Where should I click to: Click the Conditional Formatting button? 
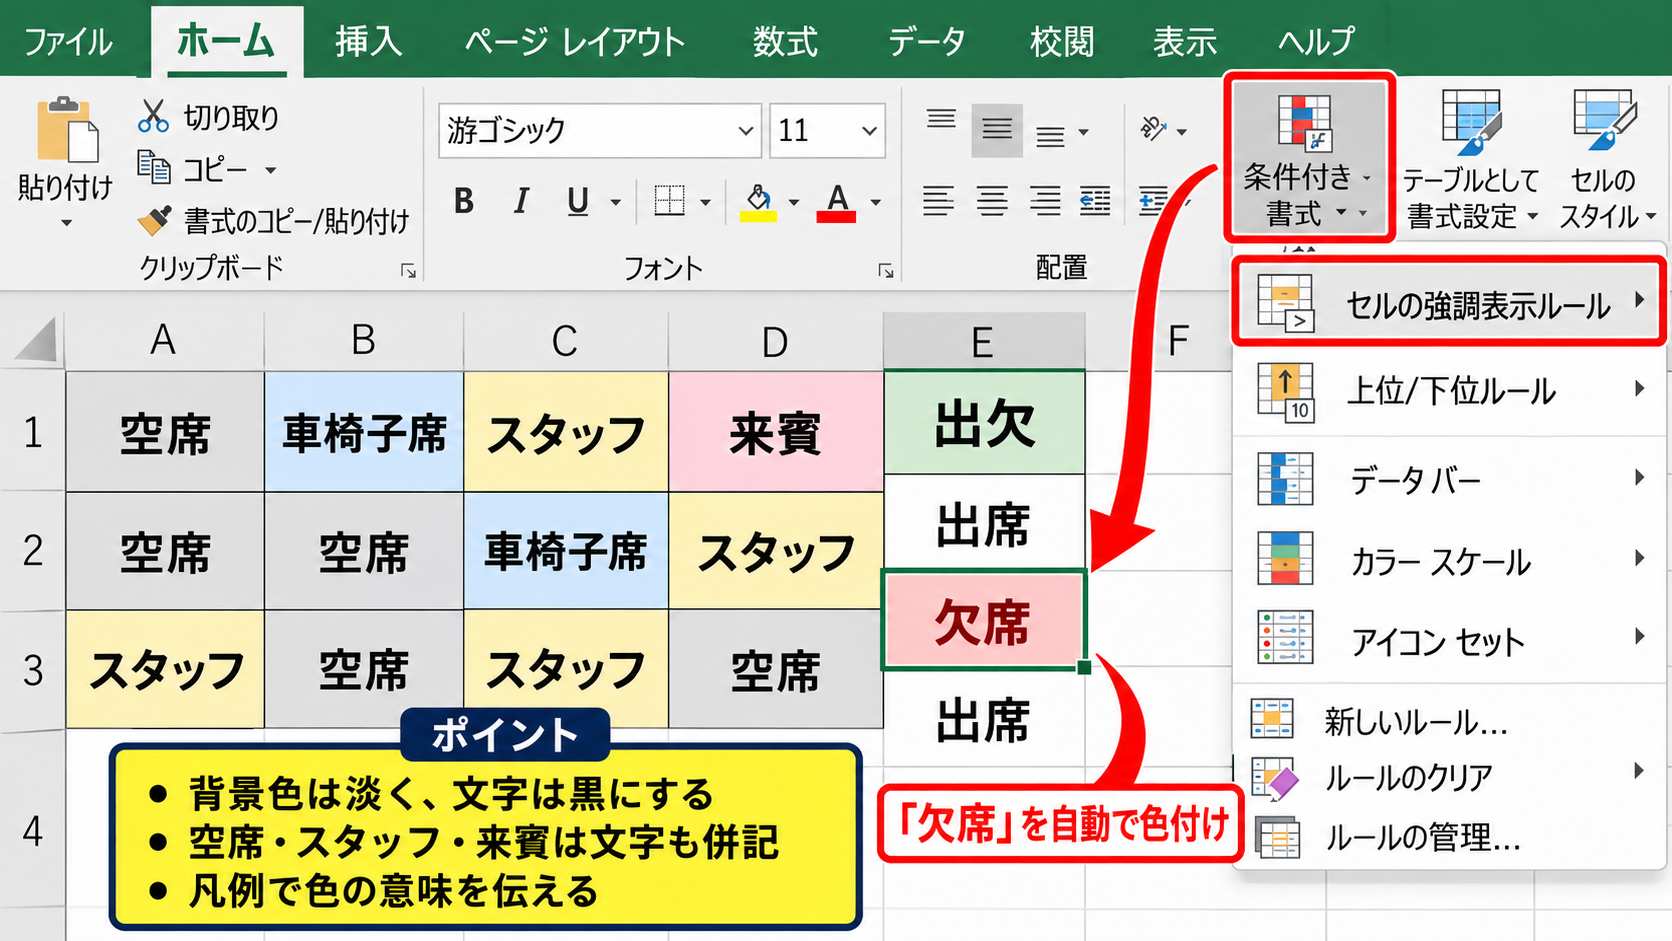tap(1309, 156)
